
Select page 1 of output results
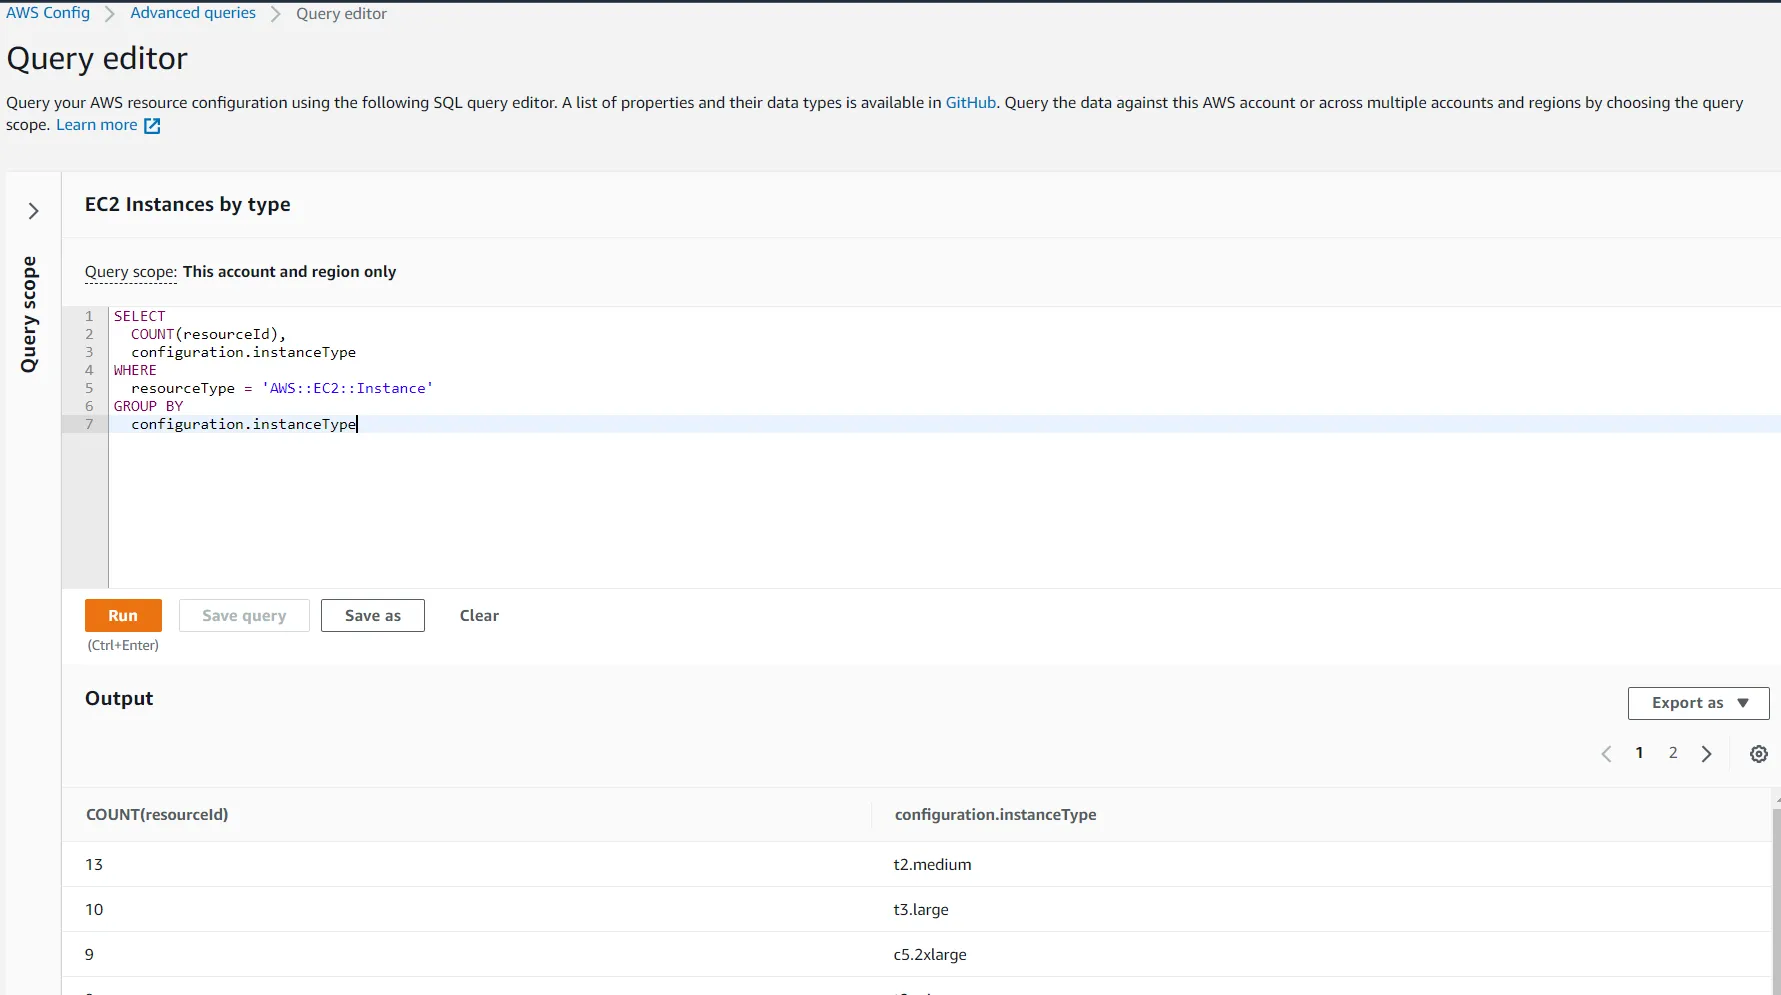click(x=1639, y=753)
